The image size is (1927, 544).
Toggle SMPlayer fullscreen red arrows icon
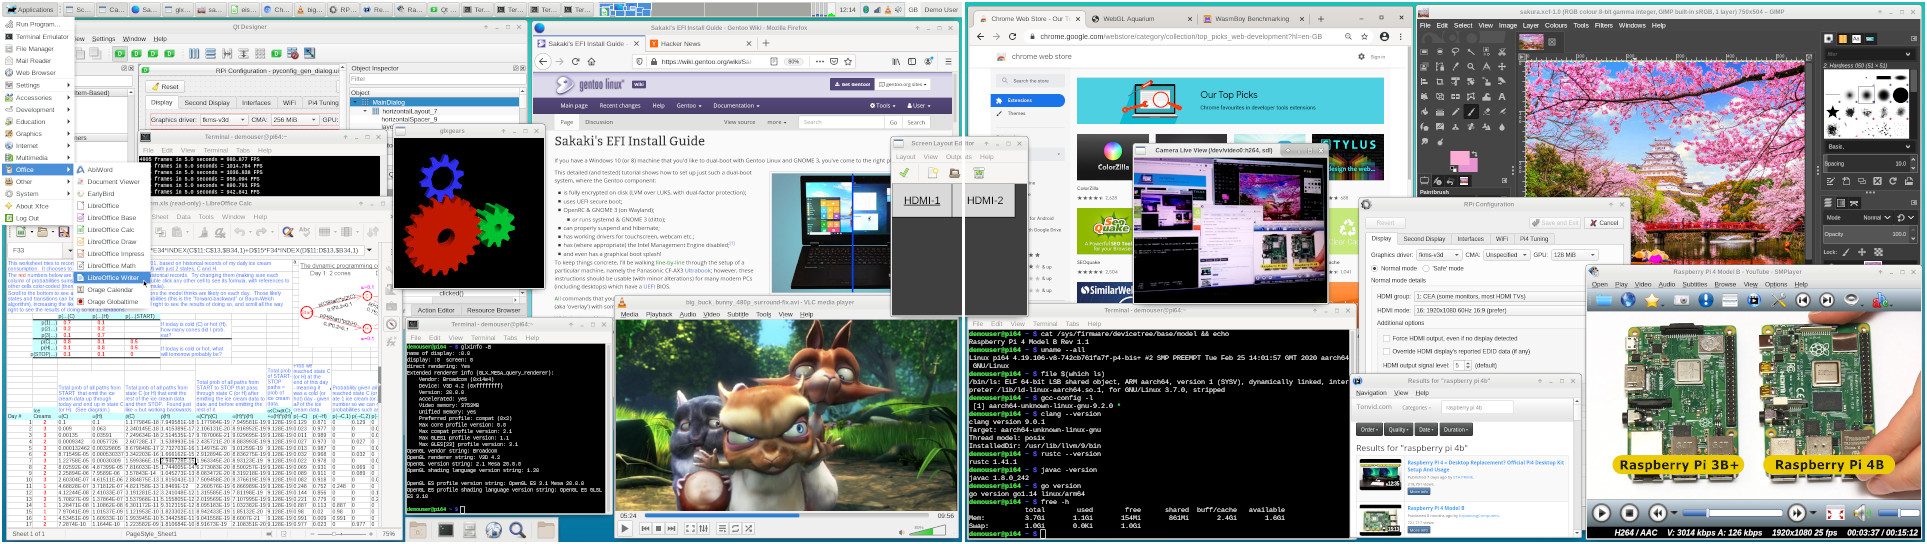point(1835,513)
